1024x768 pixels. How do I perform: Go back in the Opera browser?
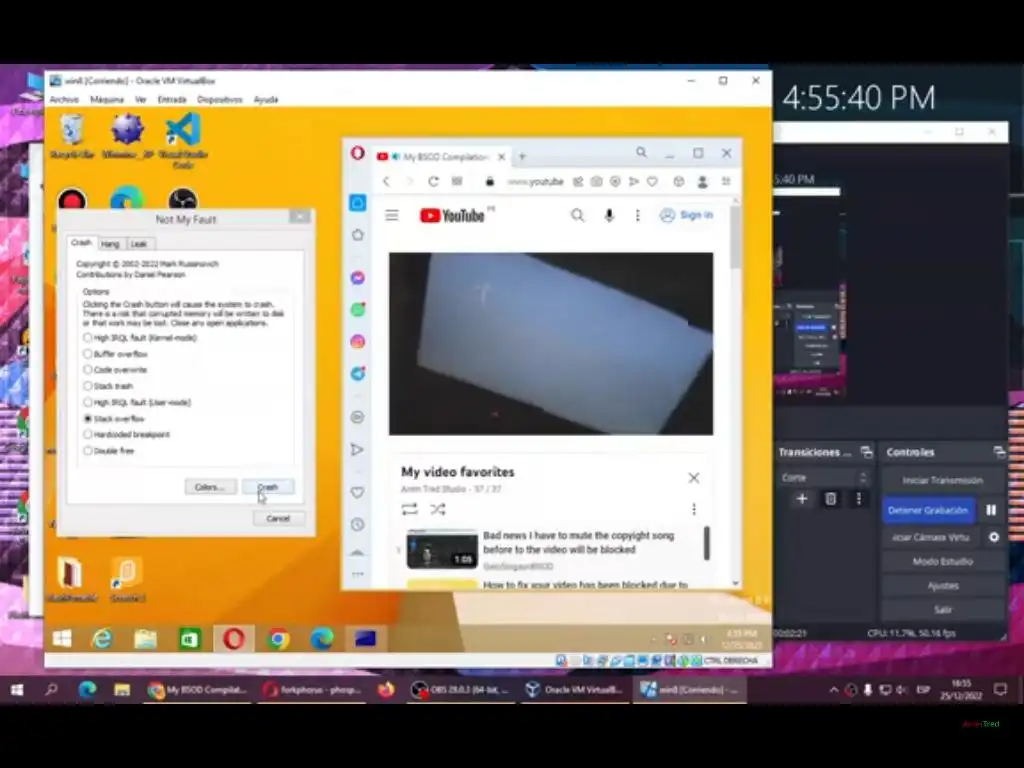pos(386,182)
